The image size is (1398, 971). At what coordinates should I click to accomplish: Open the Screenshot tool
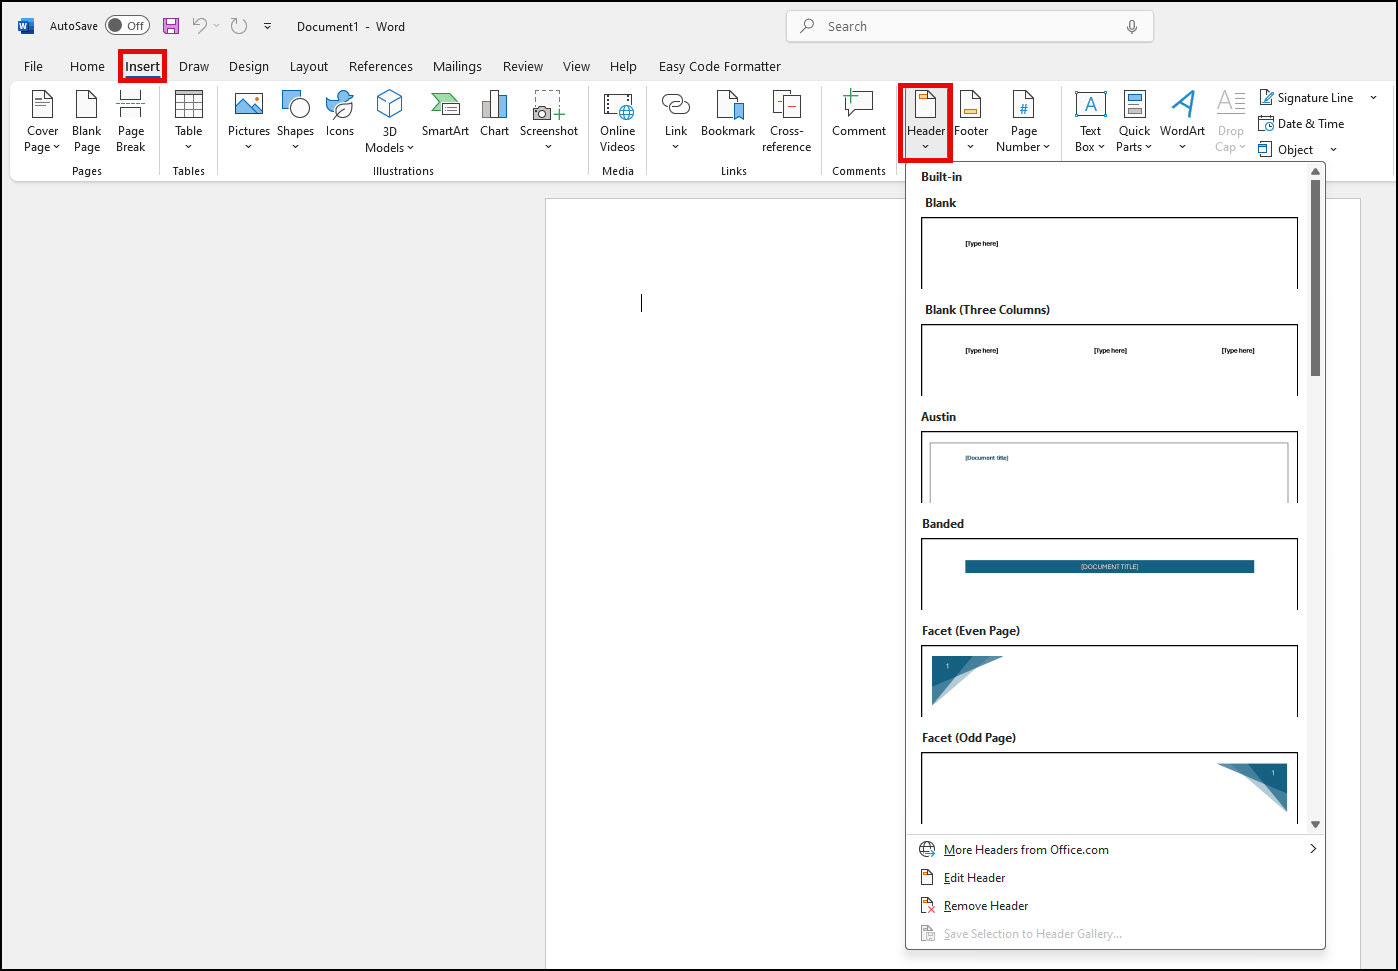click(x=548, y=120)
